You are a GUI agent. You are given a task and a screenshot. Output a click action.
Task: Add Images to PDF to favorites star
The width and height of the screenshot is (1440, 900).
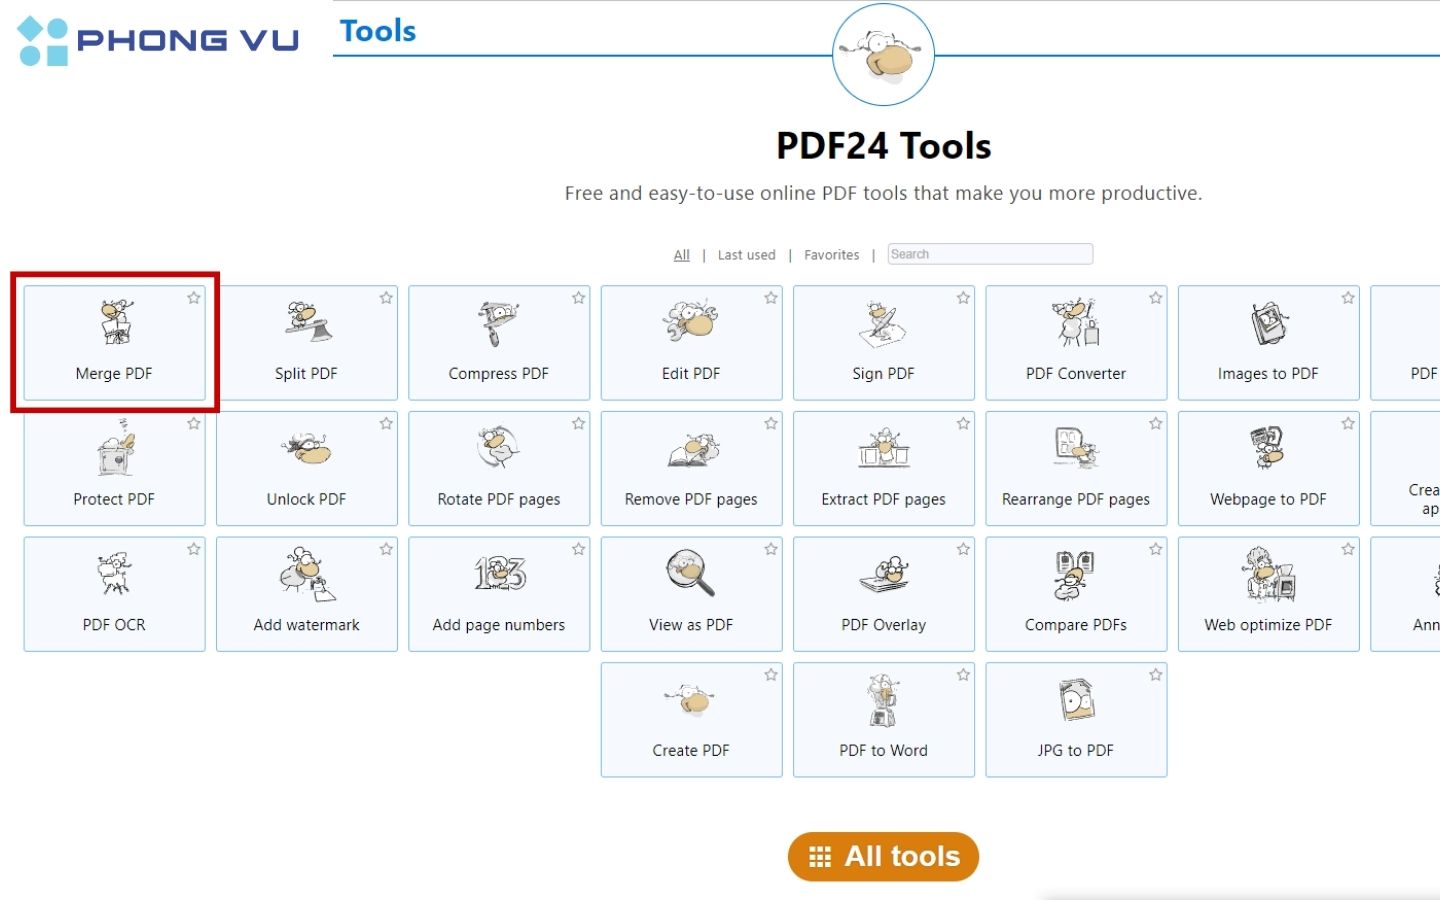point(1348,298)
